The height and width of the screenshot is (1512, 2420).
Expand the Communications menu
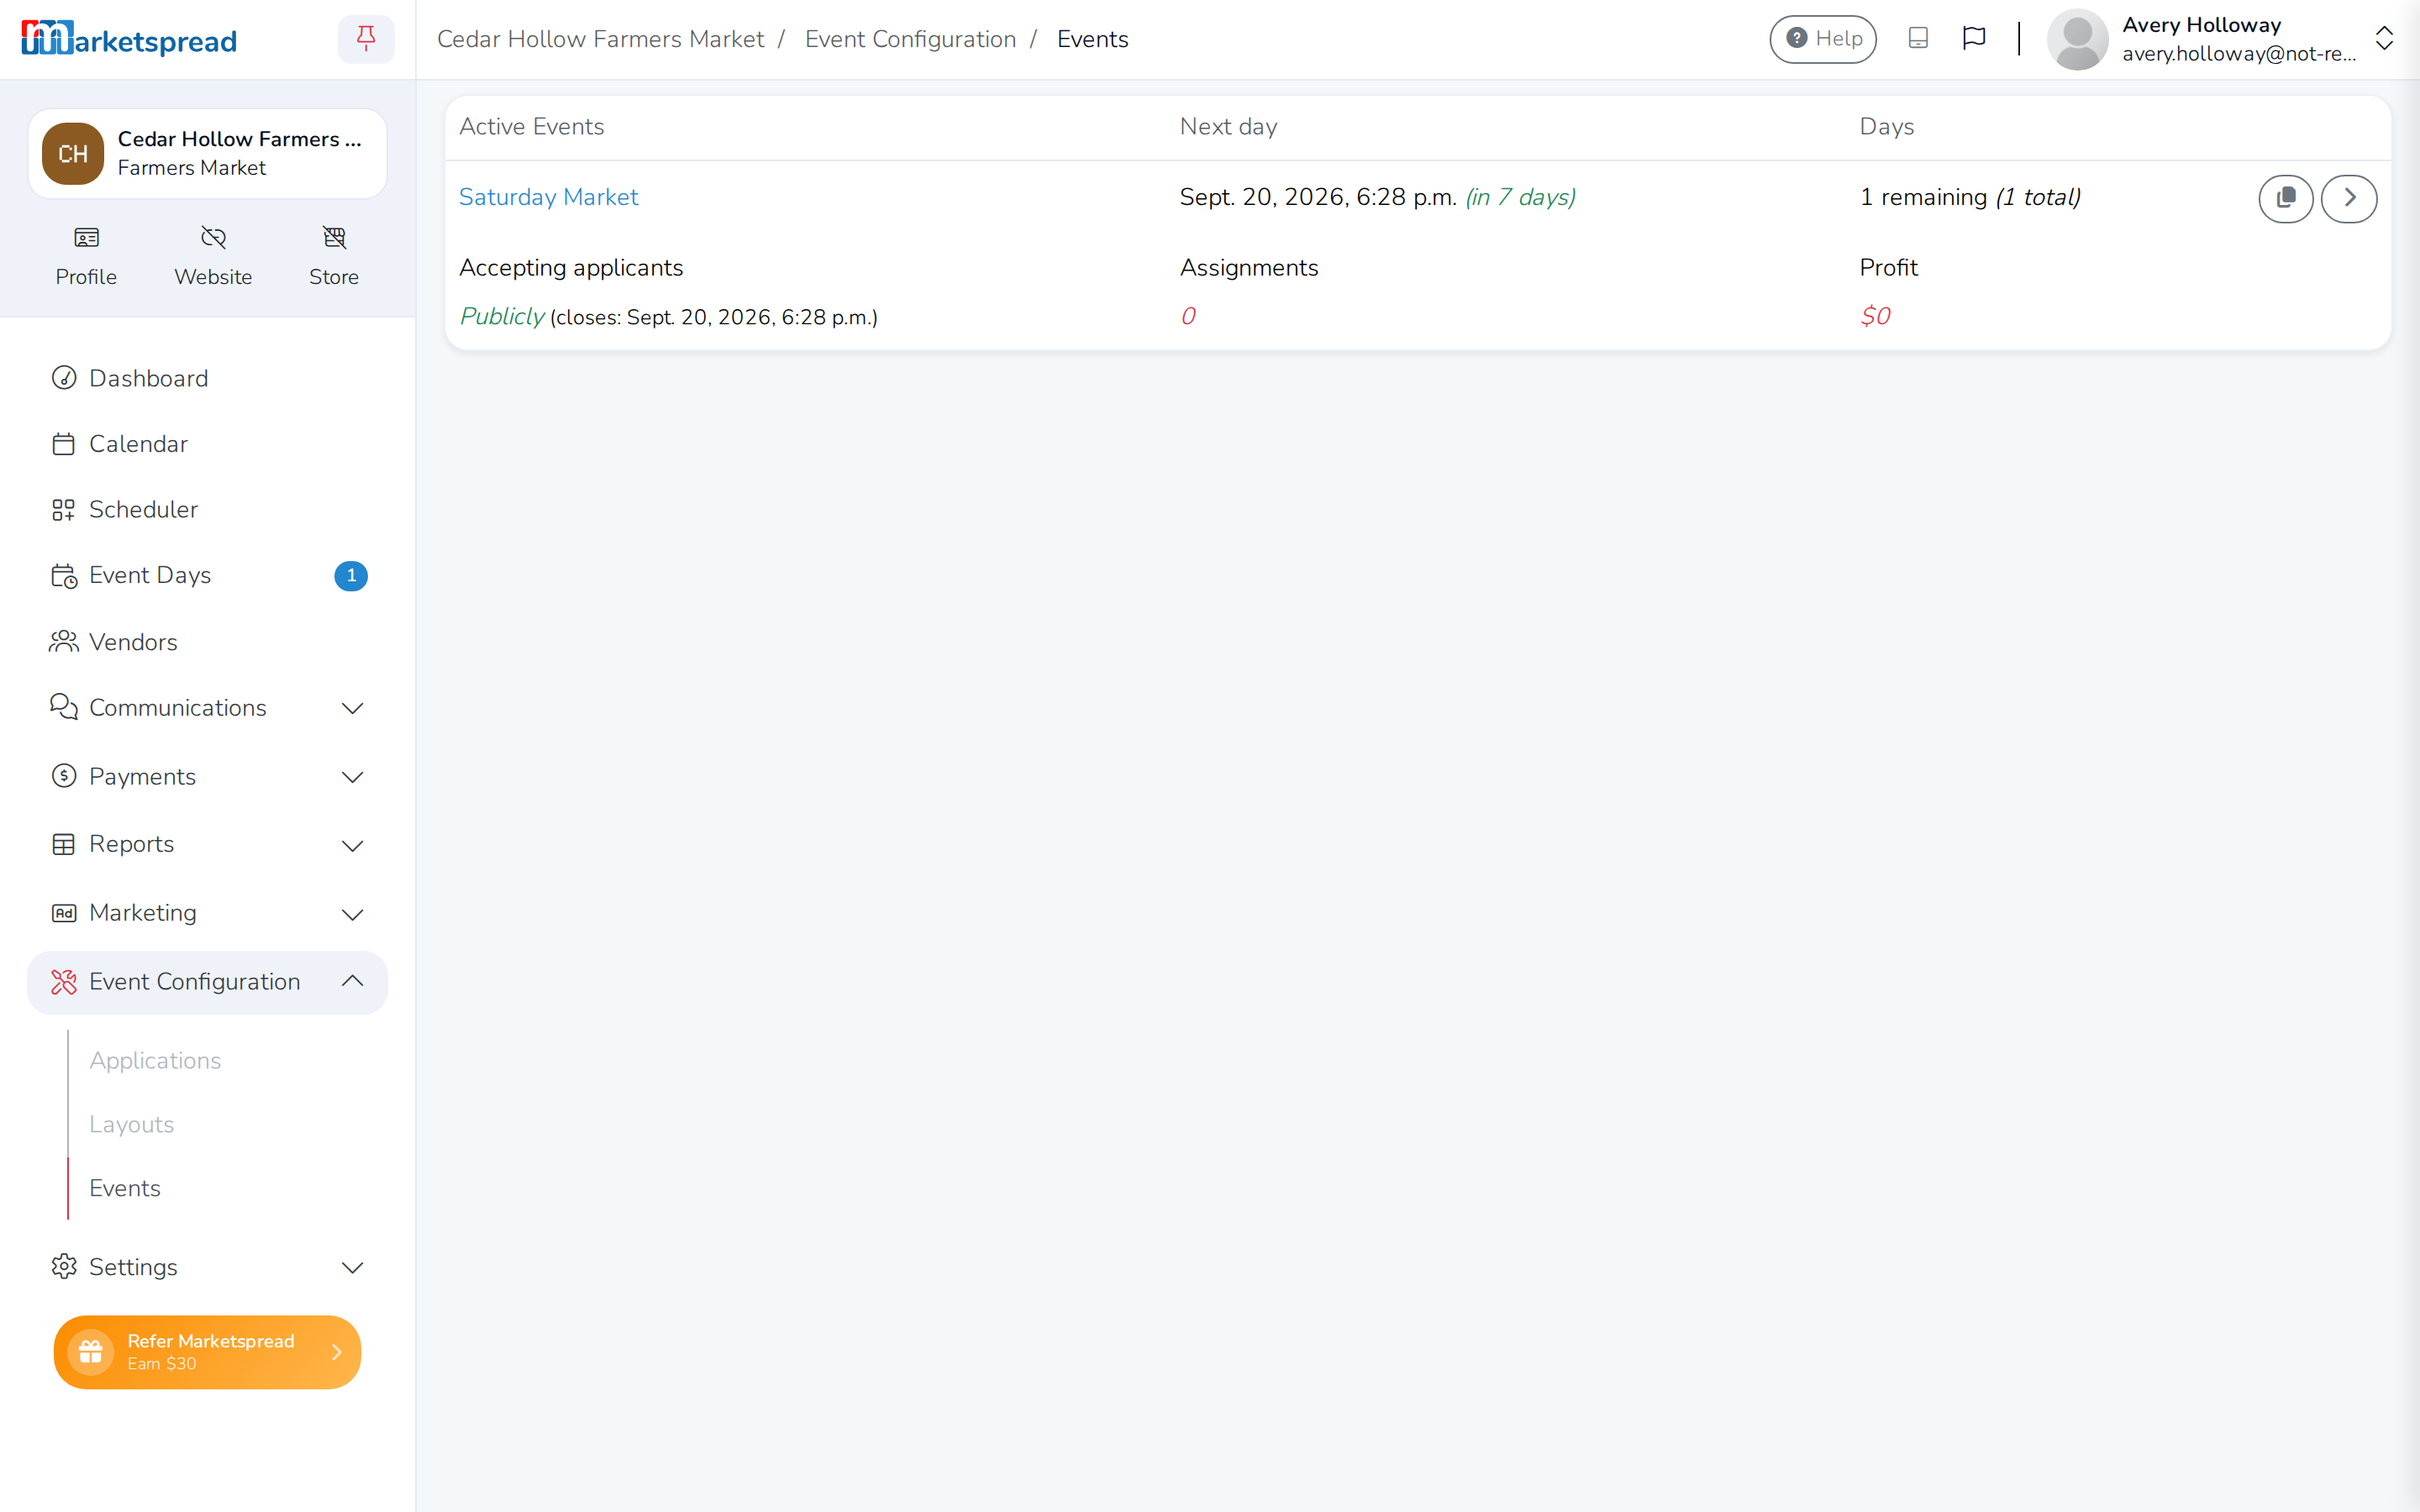207,708
